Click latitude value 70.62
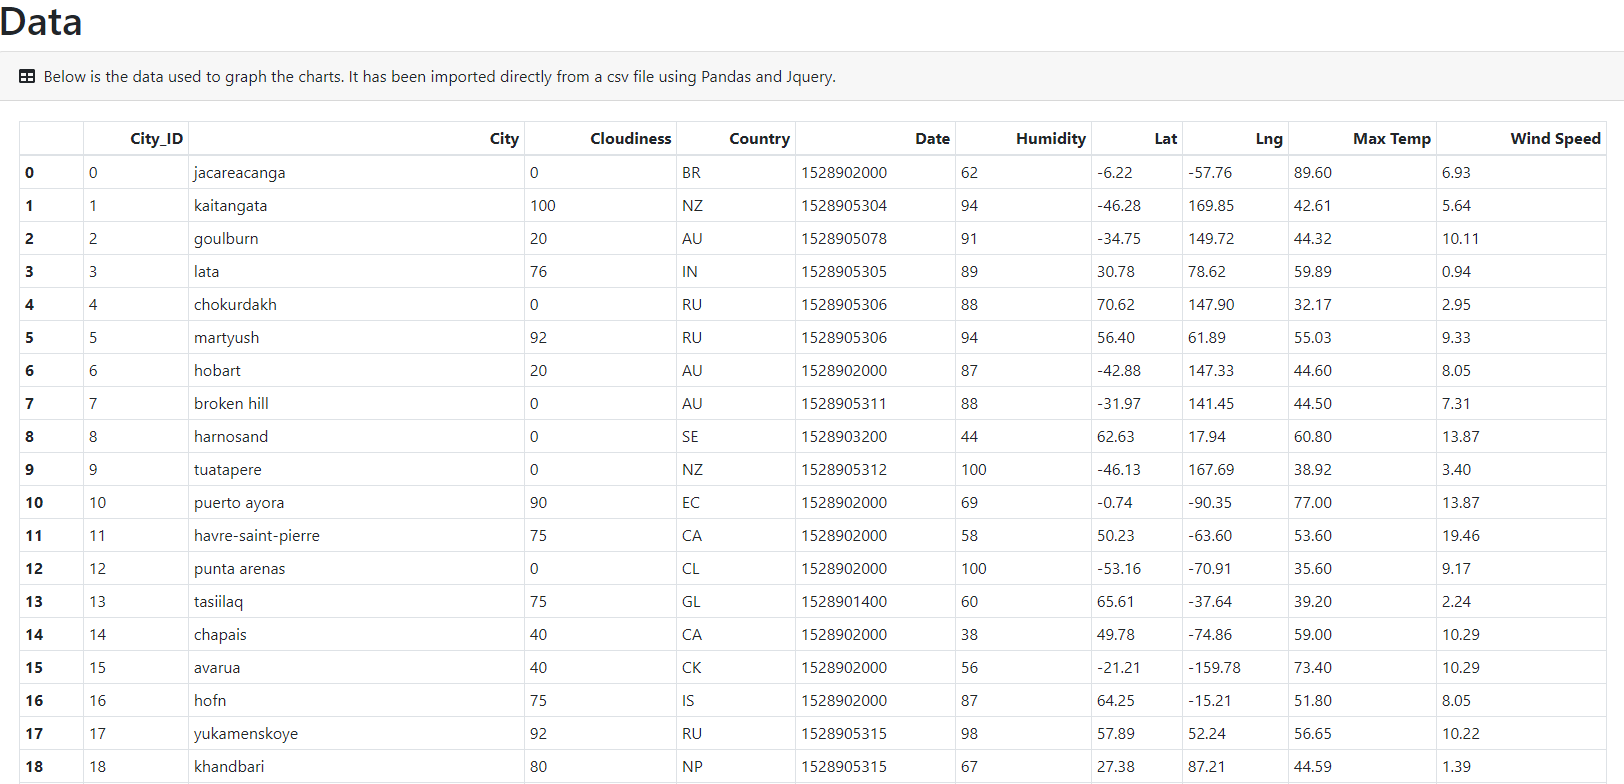 point(1116,304)
